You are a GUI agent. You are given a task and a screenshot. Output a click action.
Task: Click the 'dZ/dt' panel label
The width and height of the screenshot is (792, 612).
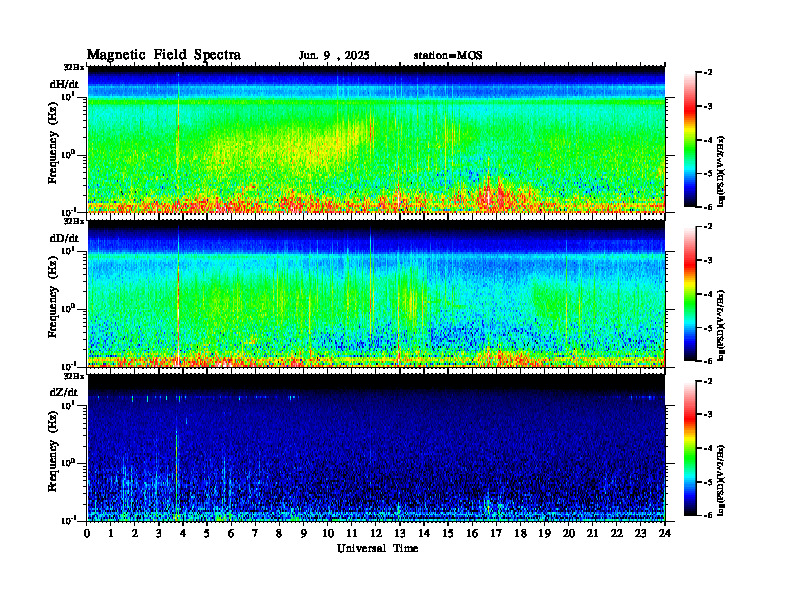coord(64,392)
